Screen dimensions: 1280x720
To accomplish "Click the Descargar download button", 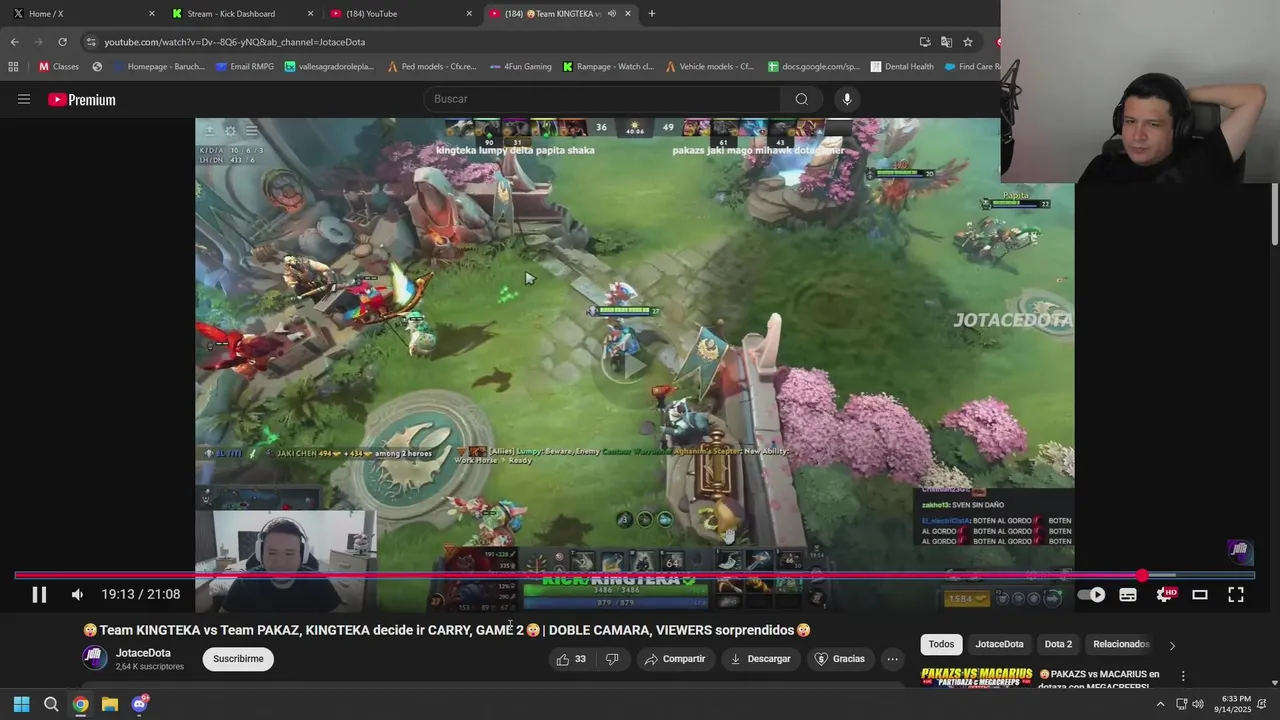I will click(x=761, y=659).
